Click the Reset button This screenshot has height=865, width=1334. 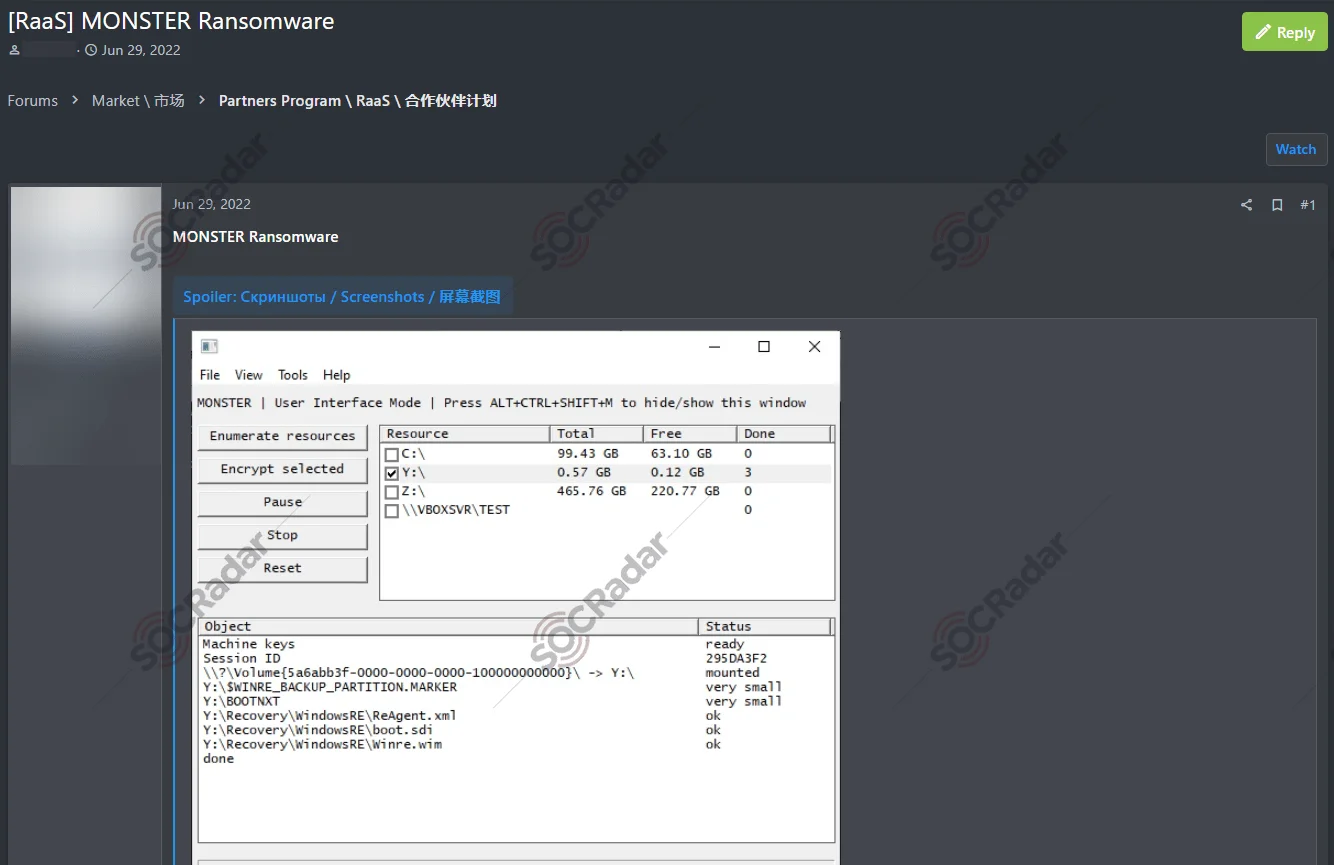point(282,568)
